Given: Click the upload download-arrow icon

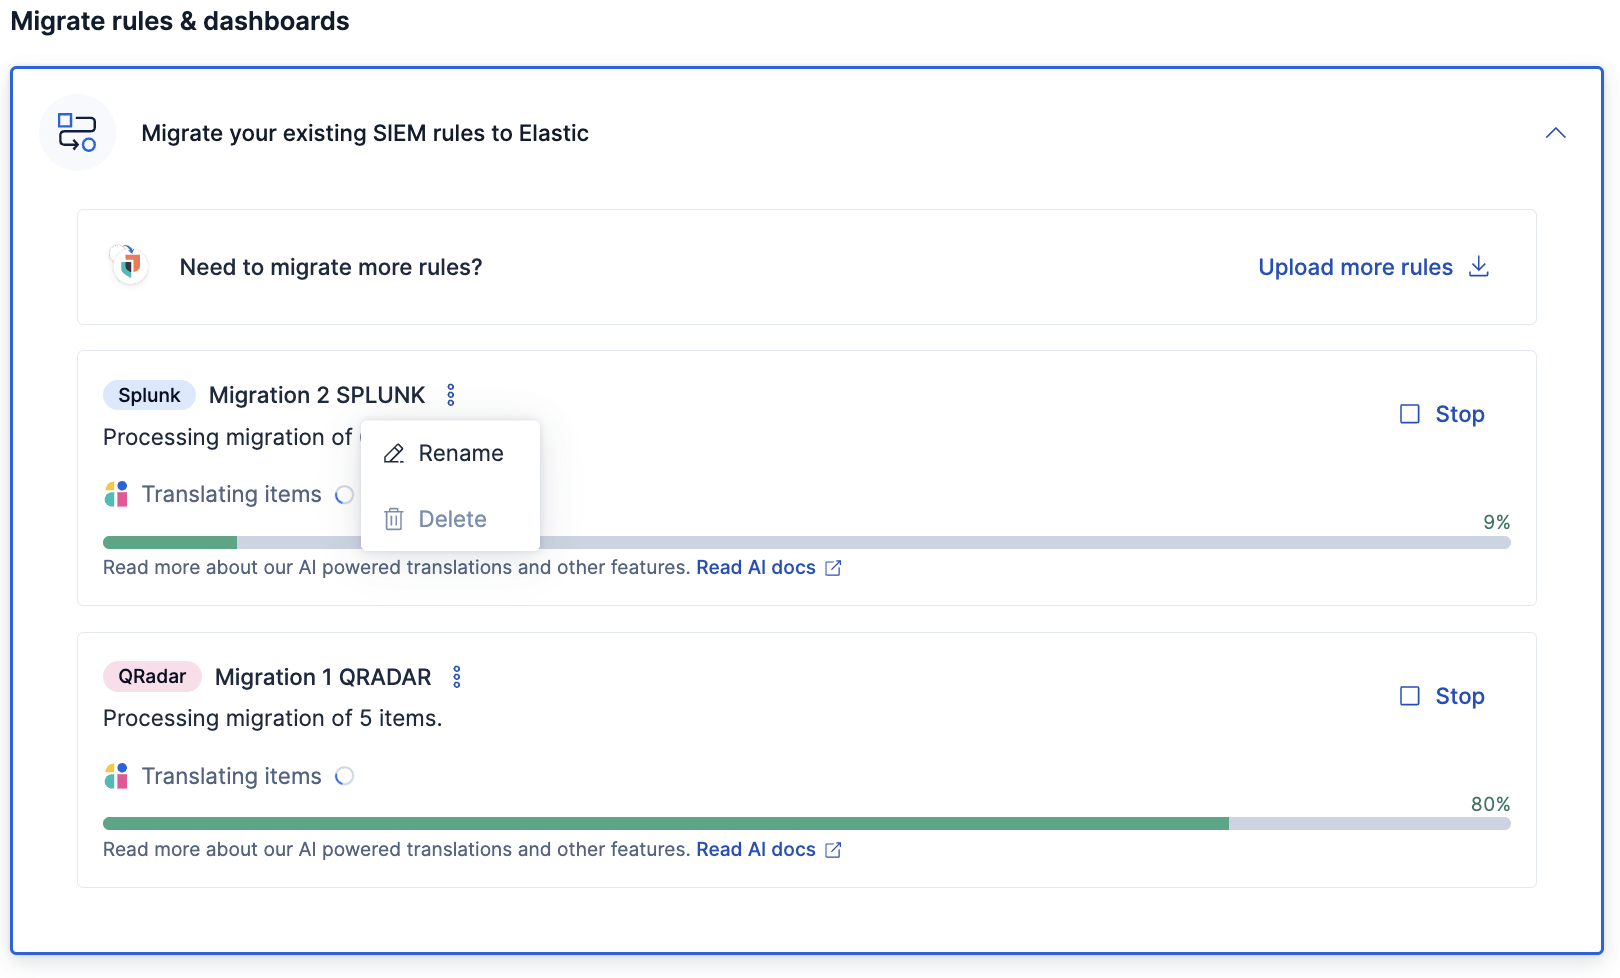Looking at the screenshot, I should click(x=1479, y=267).
